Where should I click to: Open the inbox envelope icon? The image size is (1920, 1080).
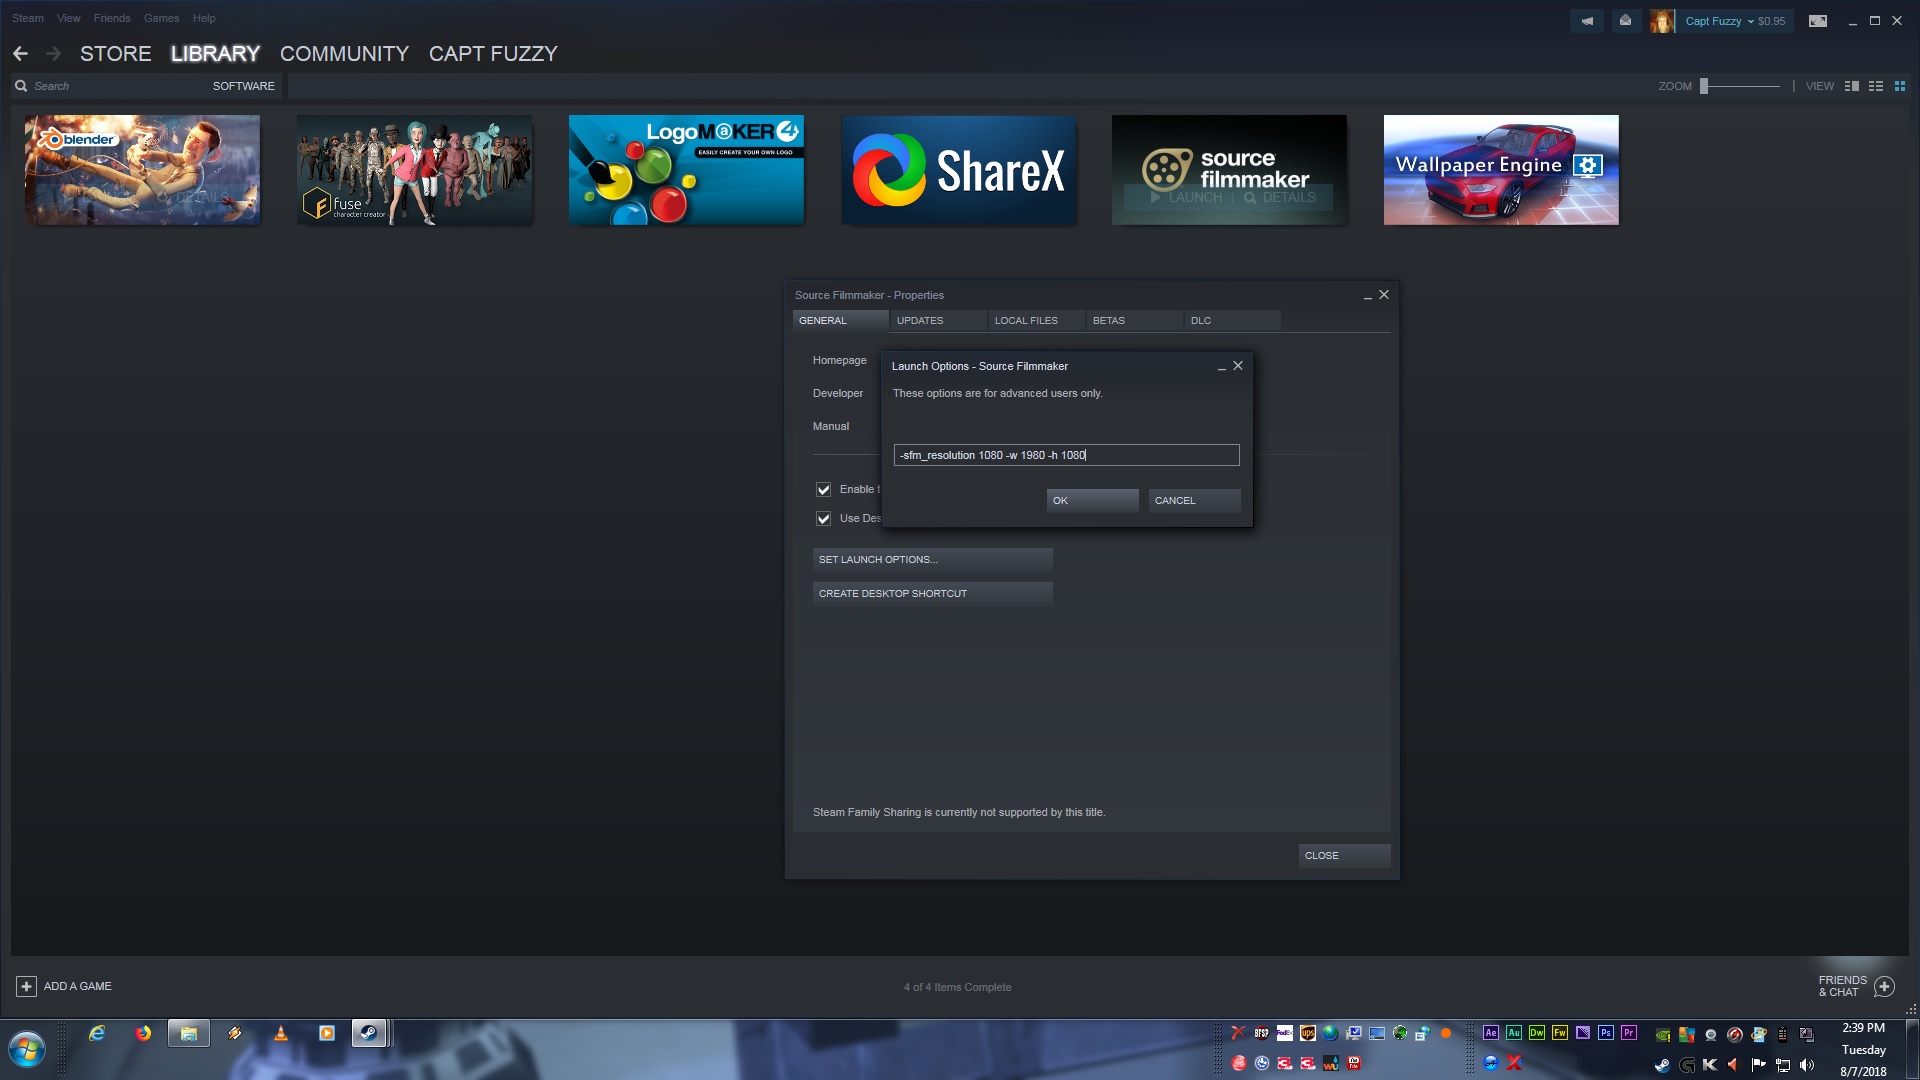tap(1626, 21)
